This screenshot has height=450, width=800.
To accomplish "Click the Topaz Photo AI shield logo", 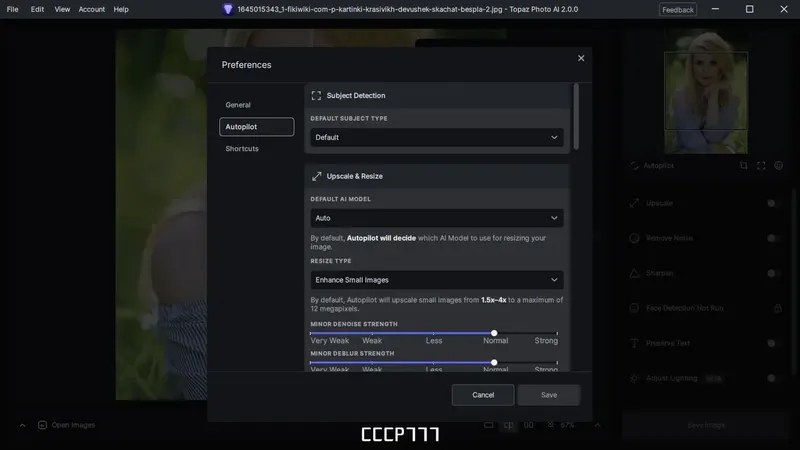I will [228, 9].
